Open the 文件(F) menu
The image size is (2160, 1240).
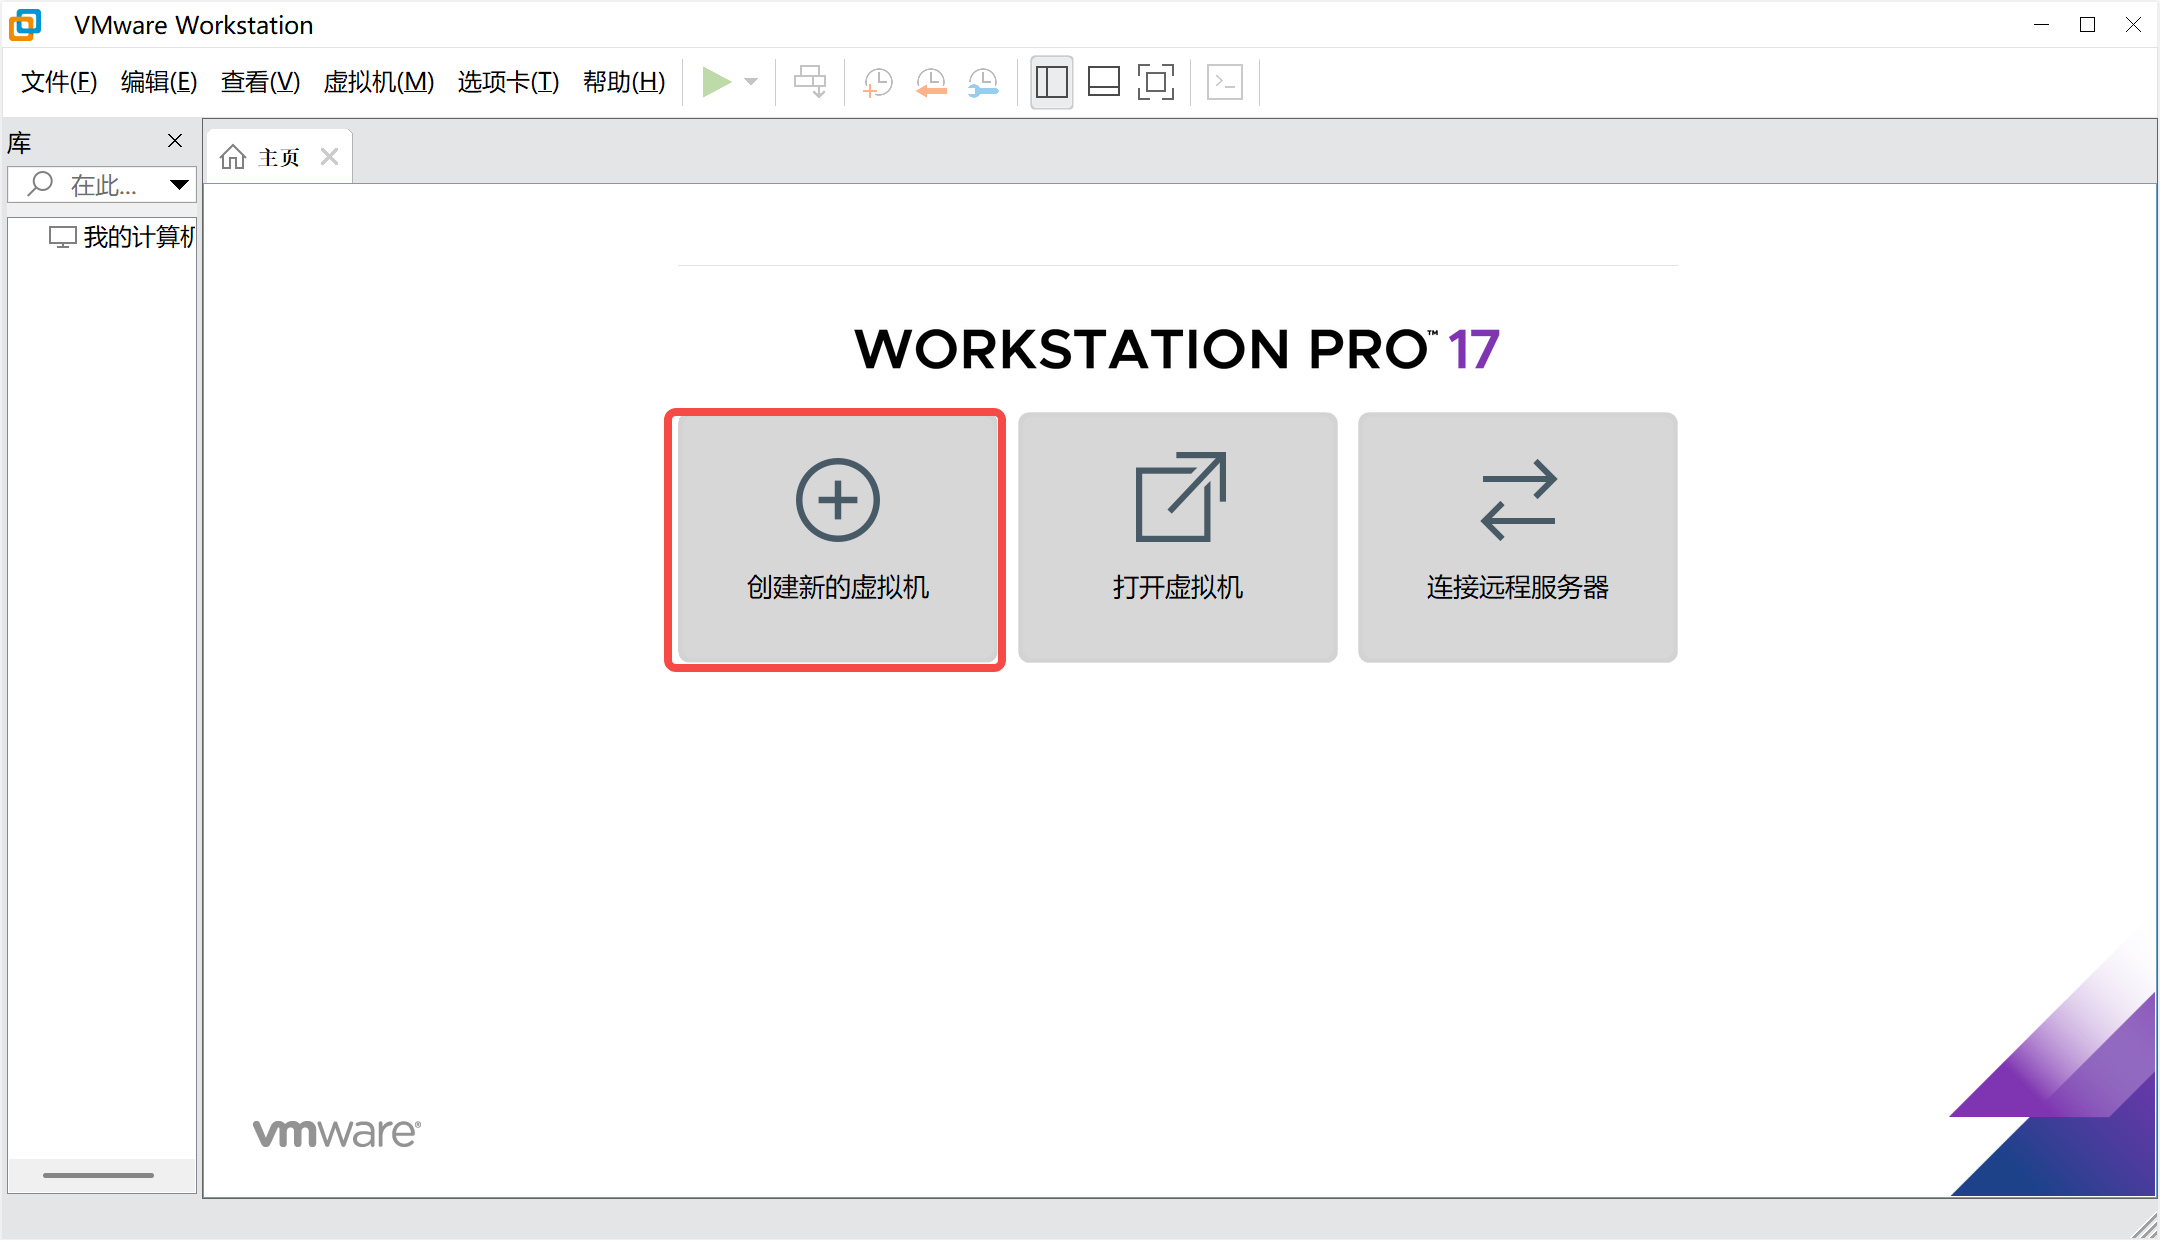coord(59,82)
